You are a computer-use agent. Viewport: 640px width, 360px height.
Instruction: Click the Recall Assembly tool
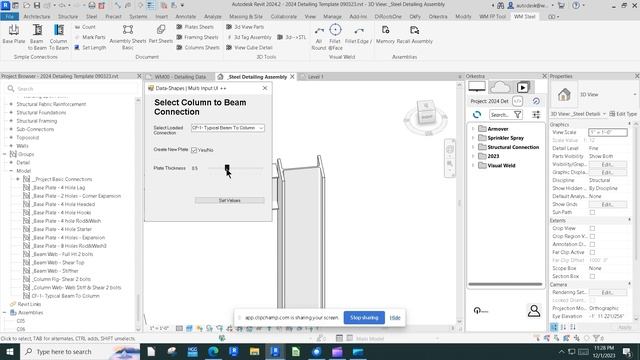tap(415, 34)
